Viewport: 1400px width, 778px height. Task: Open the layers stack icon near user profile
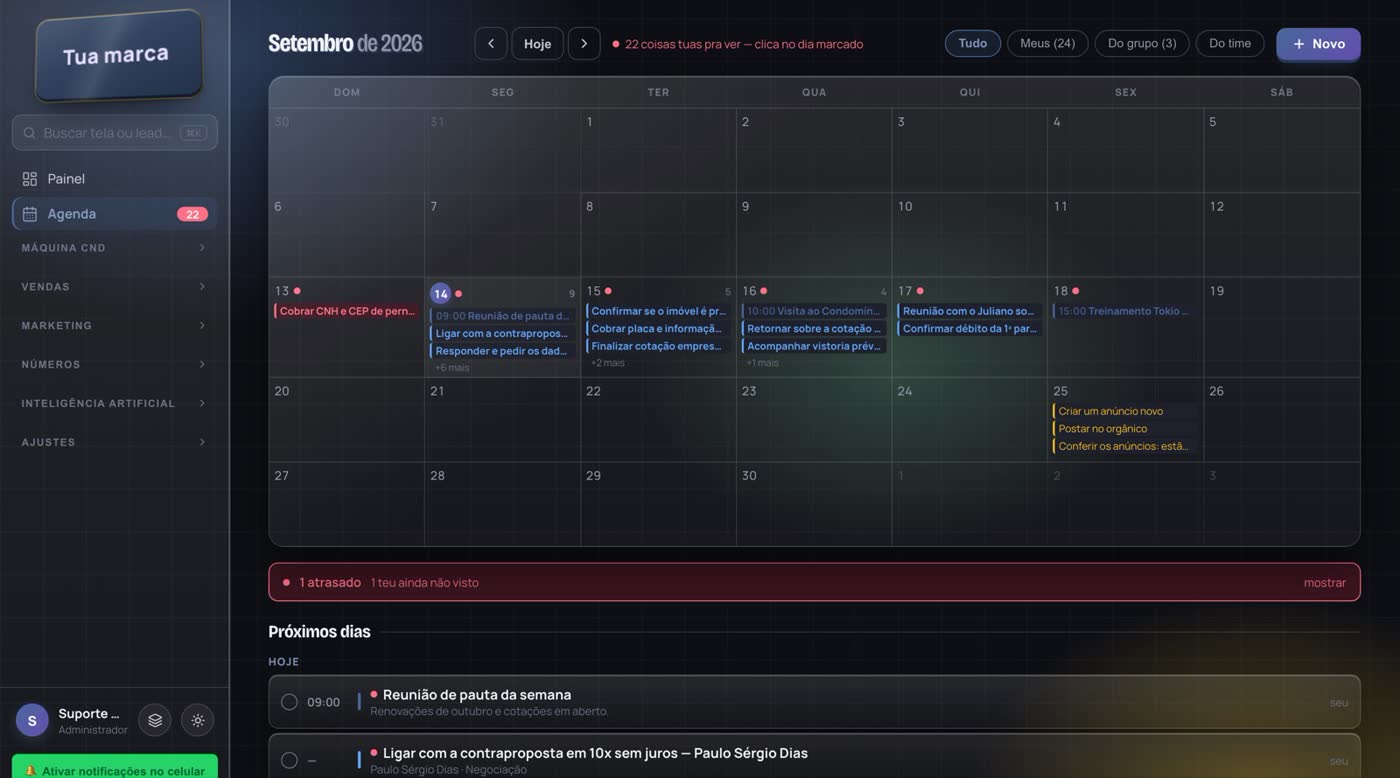(x=155, y=720)
